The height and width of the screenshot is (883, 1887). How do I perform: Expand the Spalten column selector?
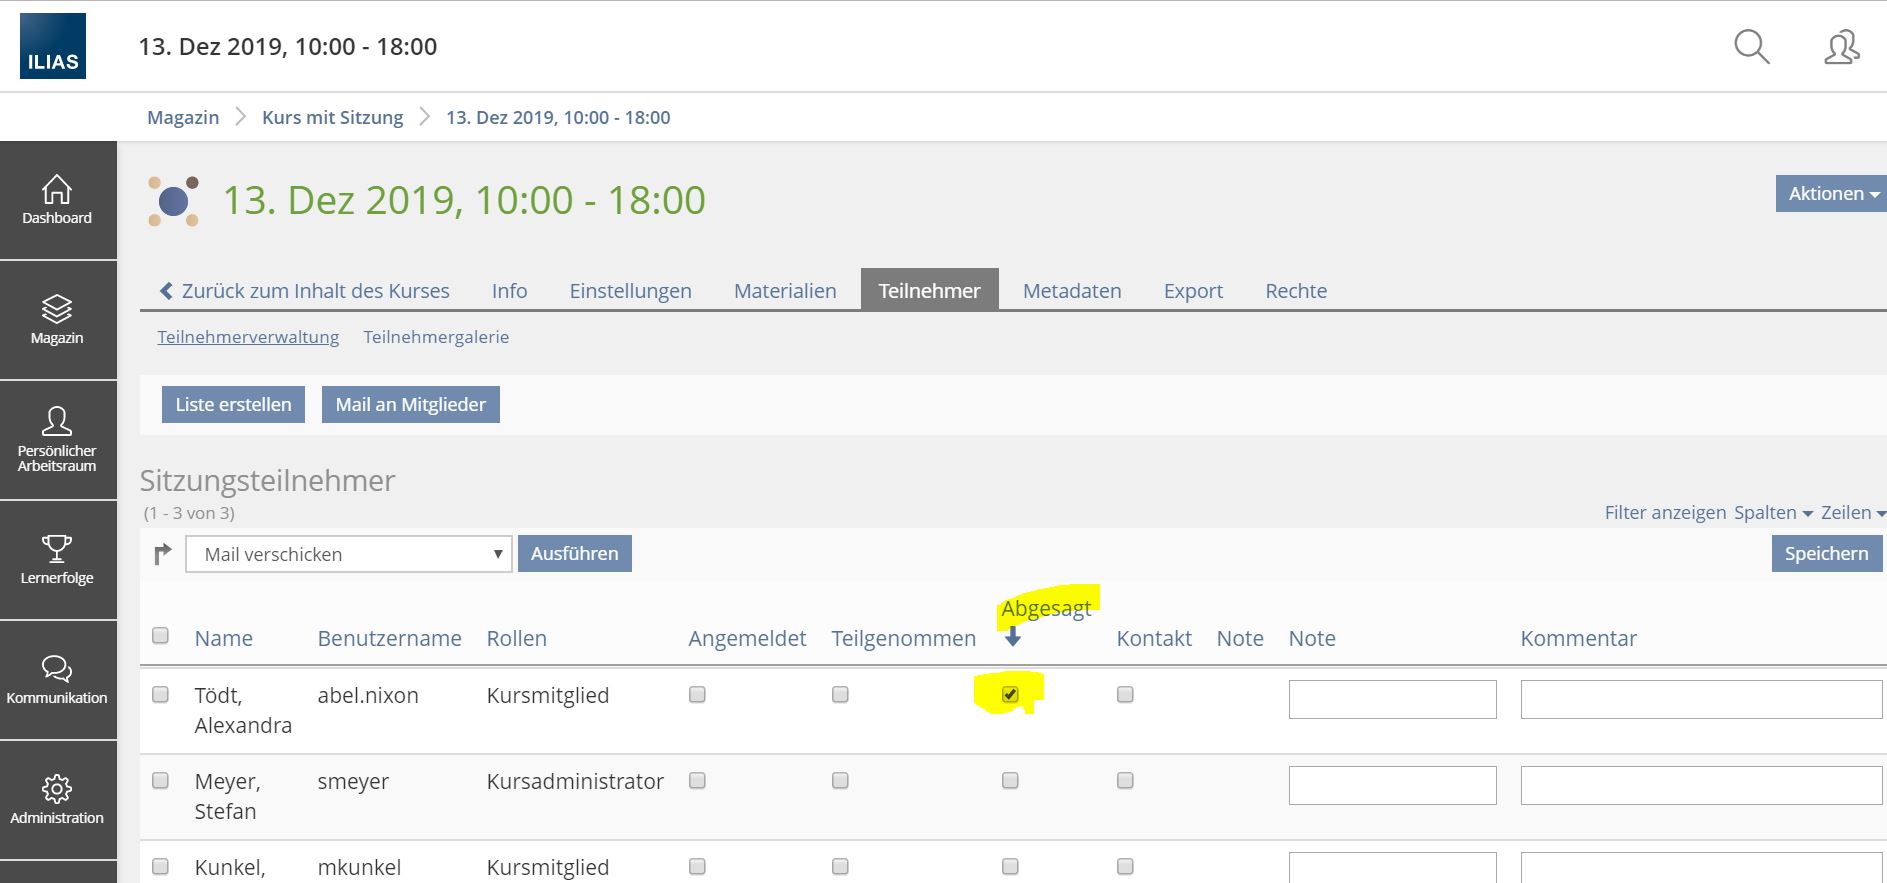[1772, 513]
